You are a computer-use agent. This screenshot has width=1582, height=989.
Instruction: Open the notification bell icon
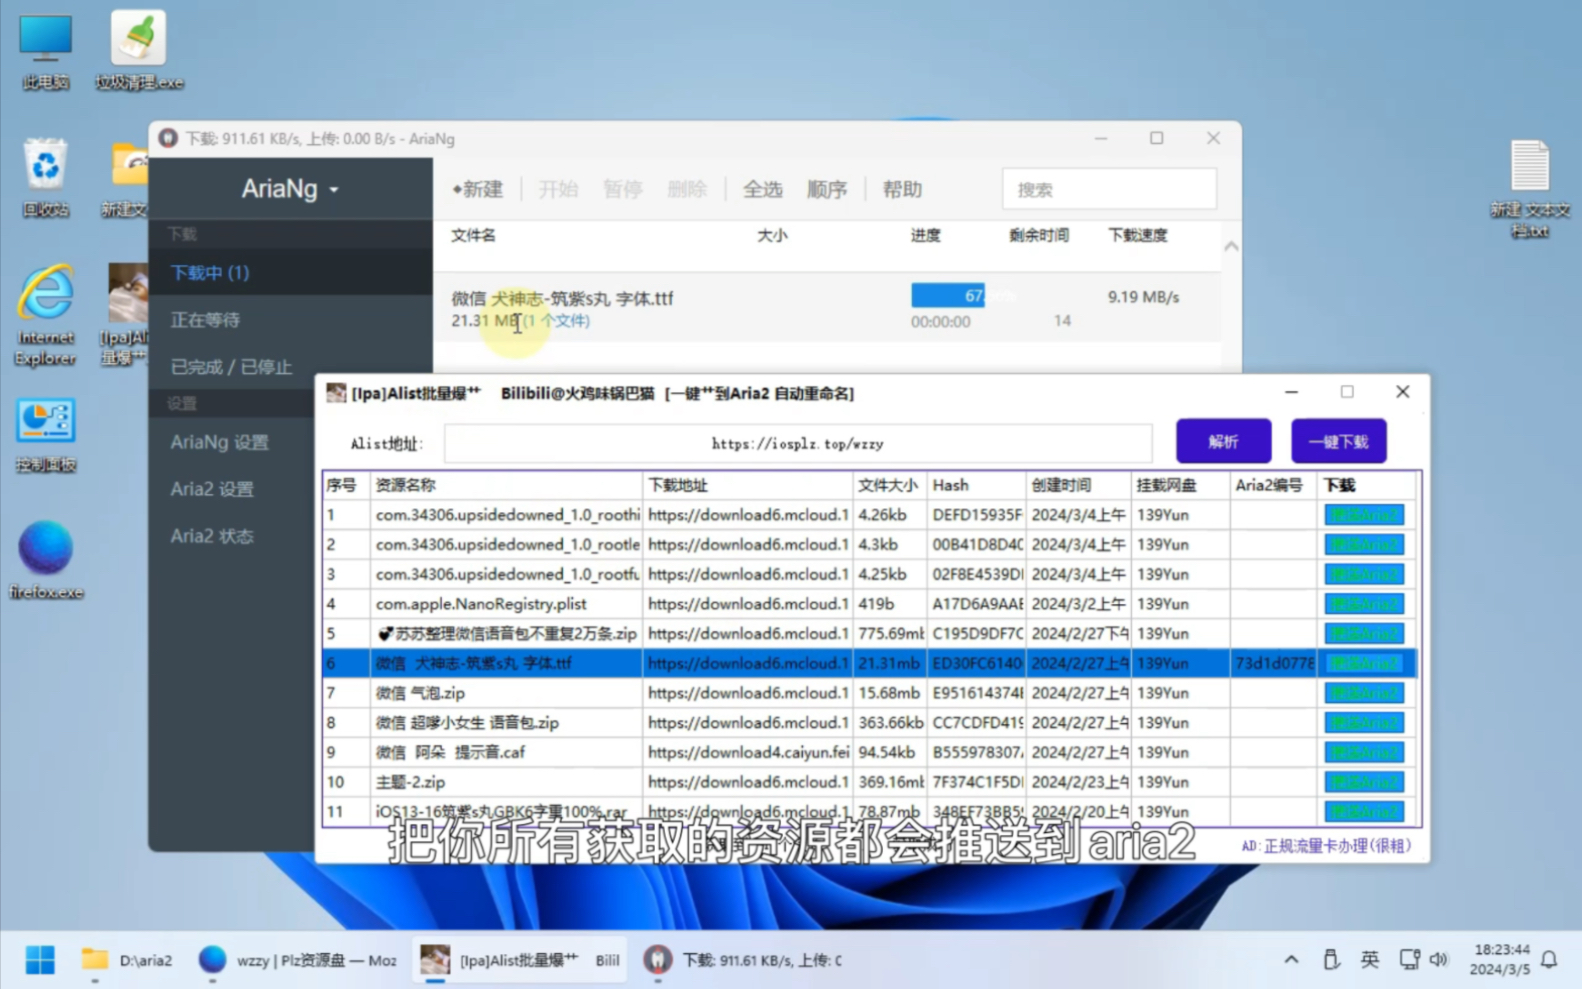[1549, 960]
